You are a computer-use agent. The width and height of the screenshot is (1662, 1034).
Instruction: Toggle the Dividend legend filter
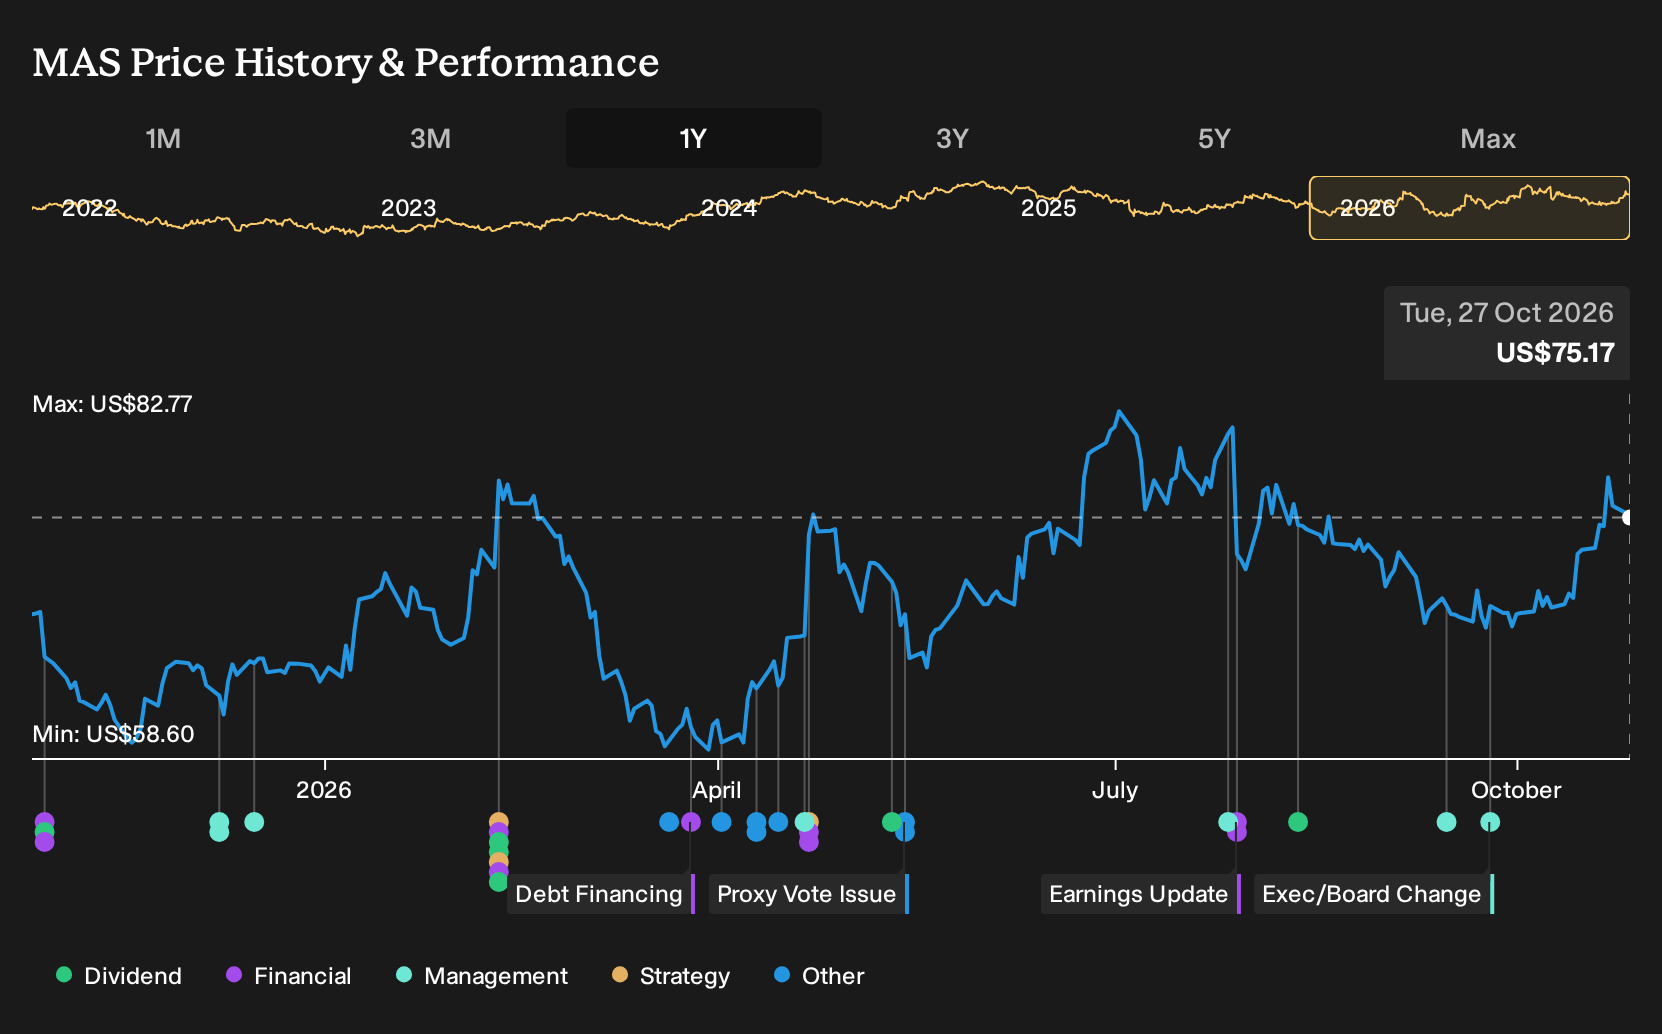click(x=119, y=976)
